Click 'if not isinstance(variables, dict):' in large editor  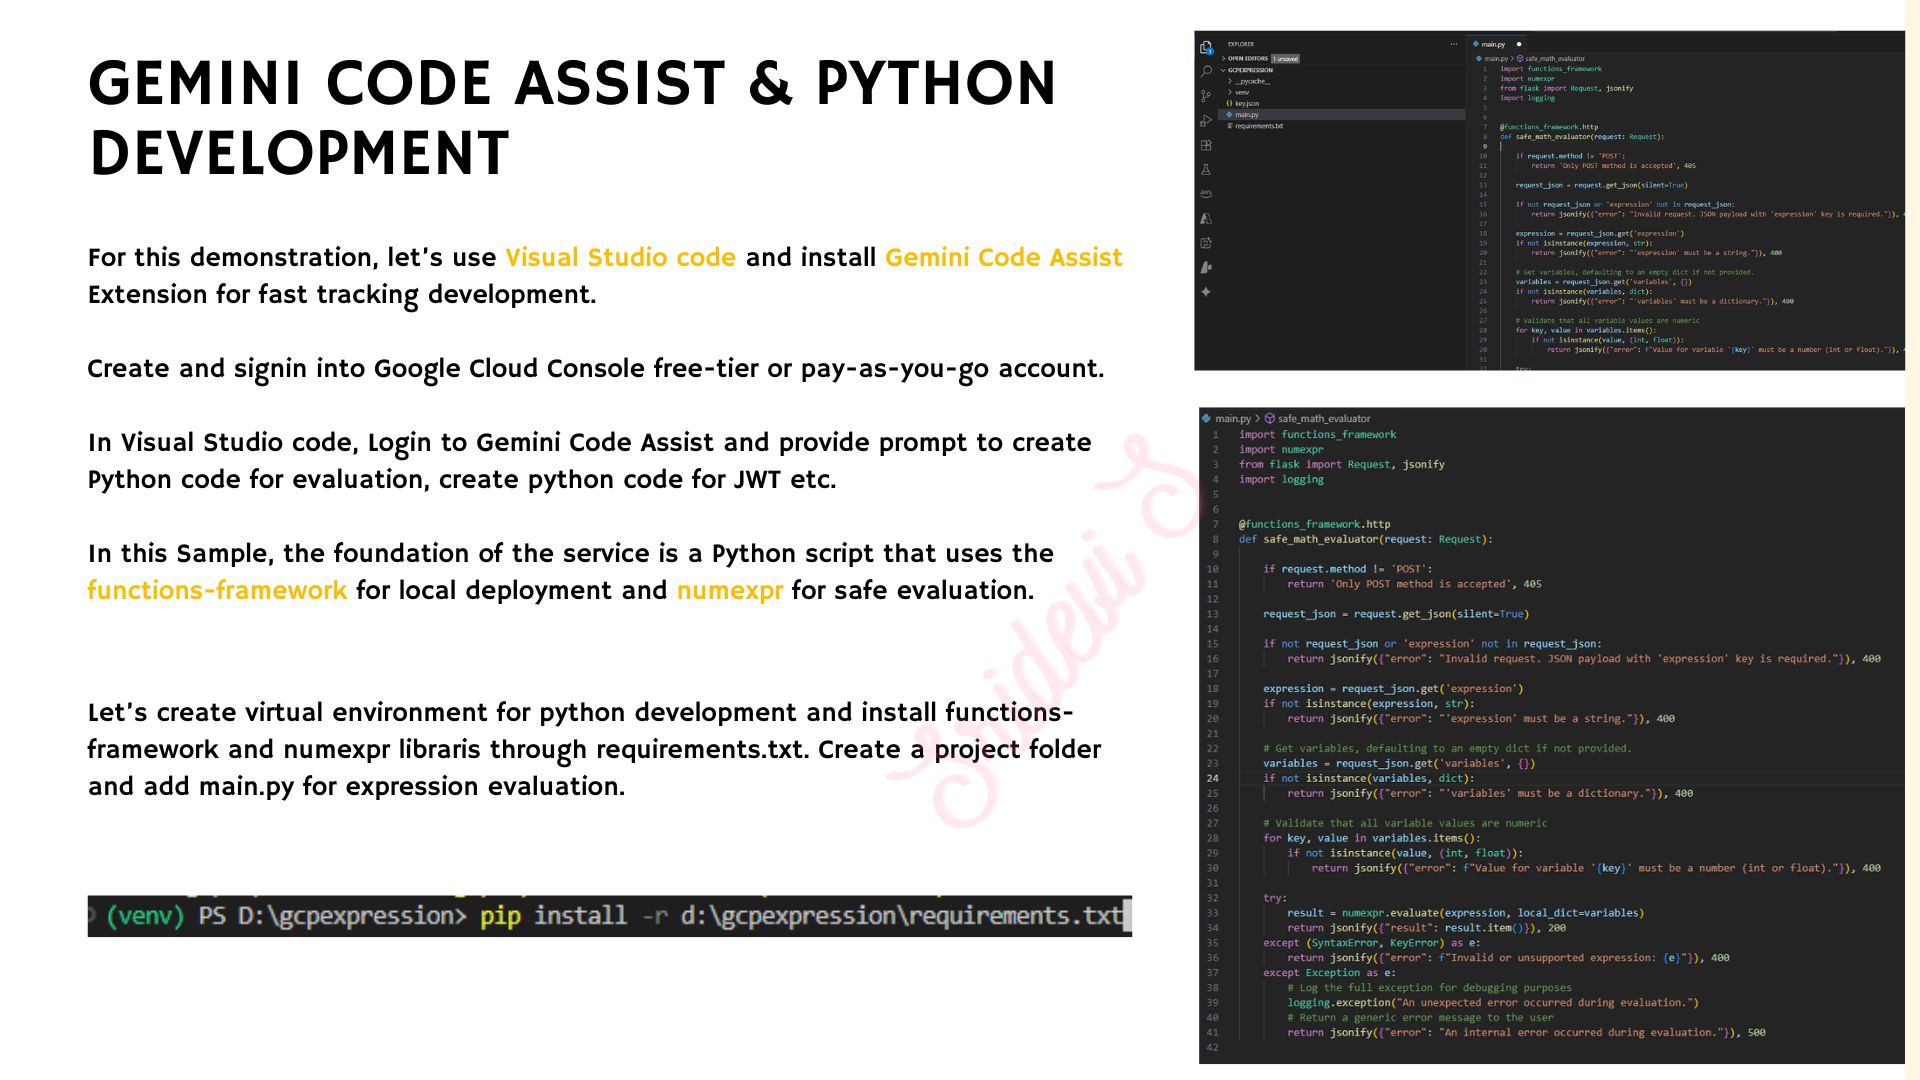(x=1368, y=778)
